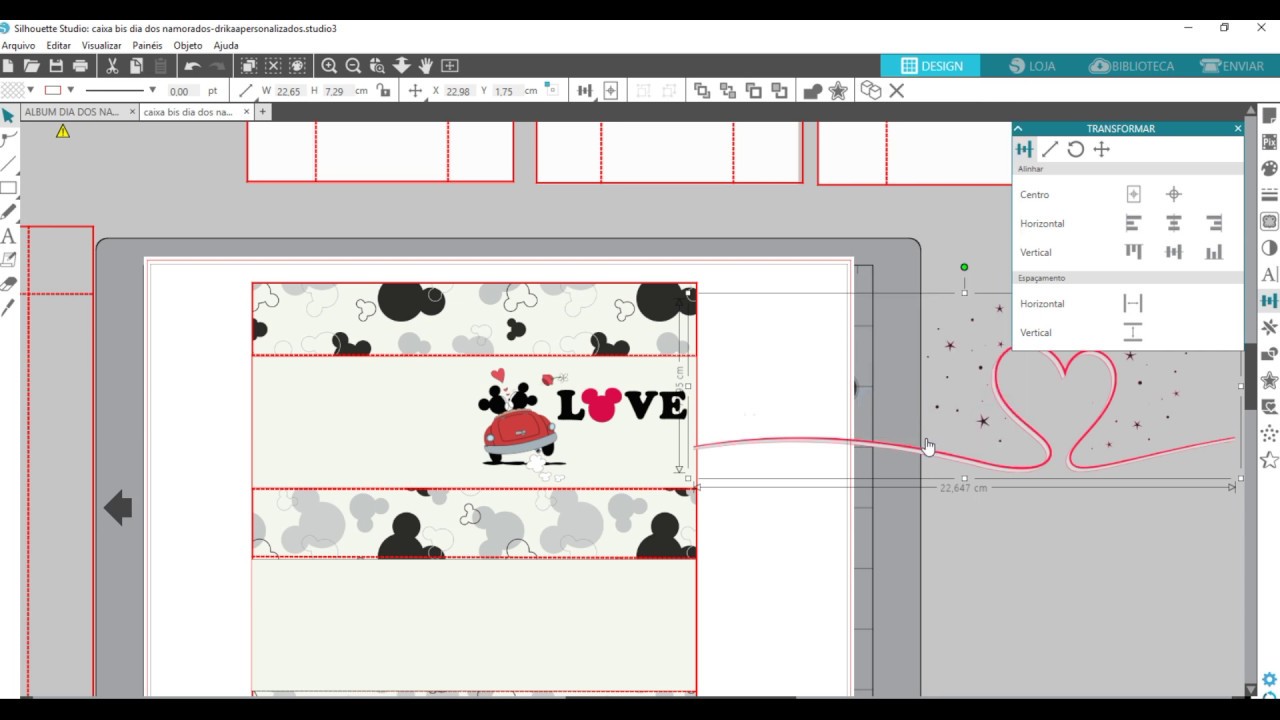The height and width of the screenshot is (720, 1280).
Task: Open the Ajuda menu
Action: point(226,45)
